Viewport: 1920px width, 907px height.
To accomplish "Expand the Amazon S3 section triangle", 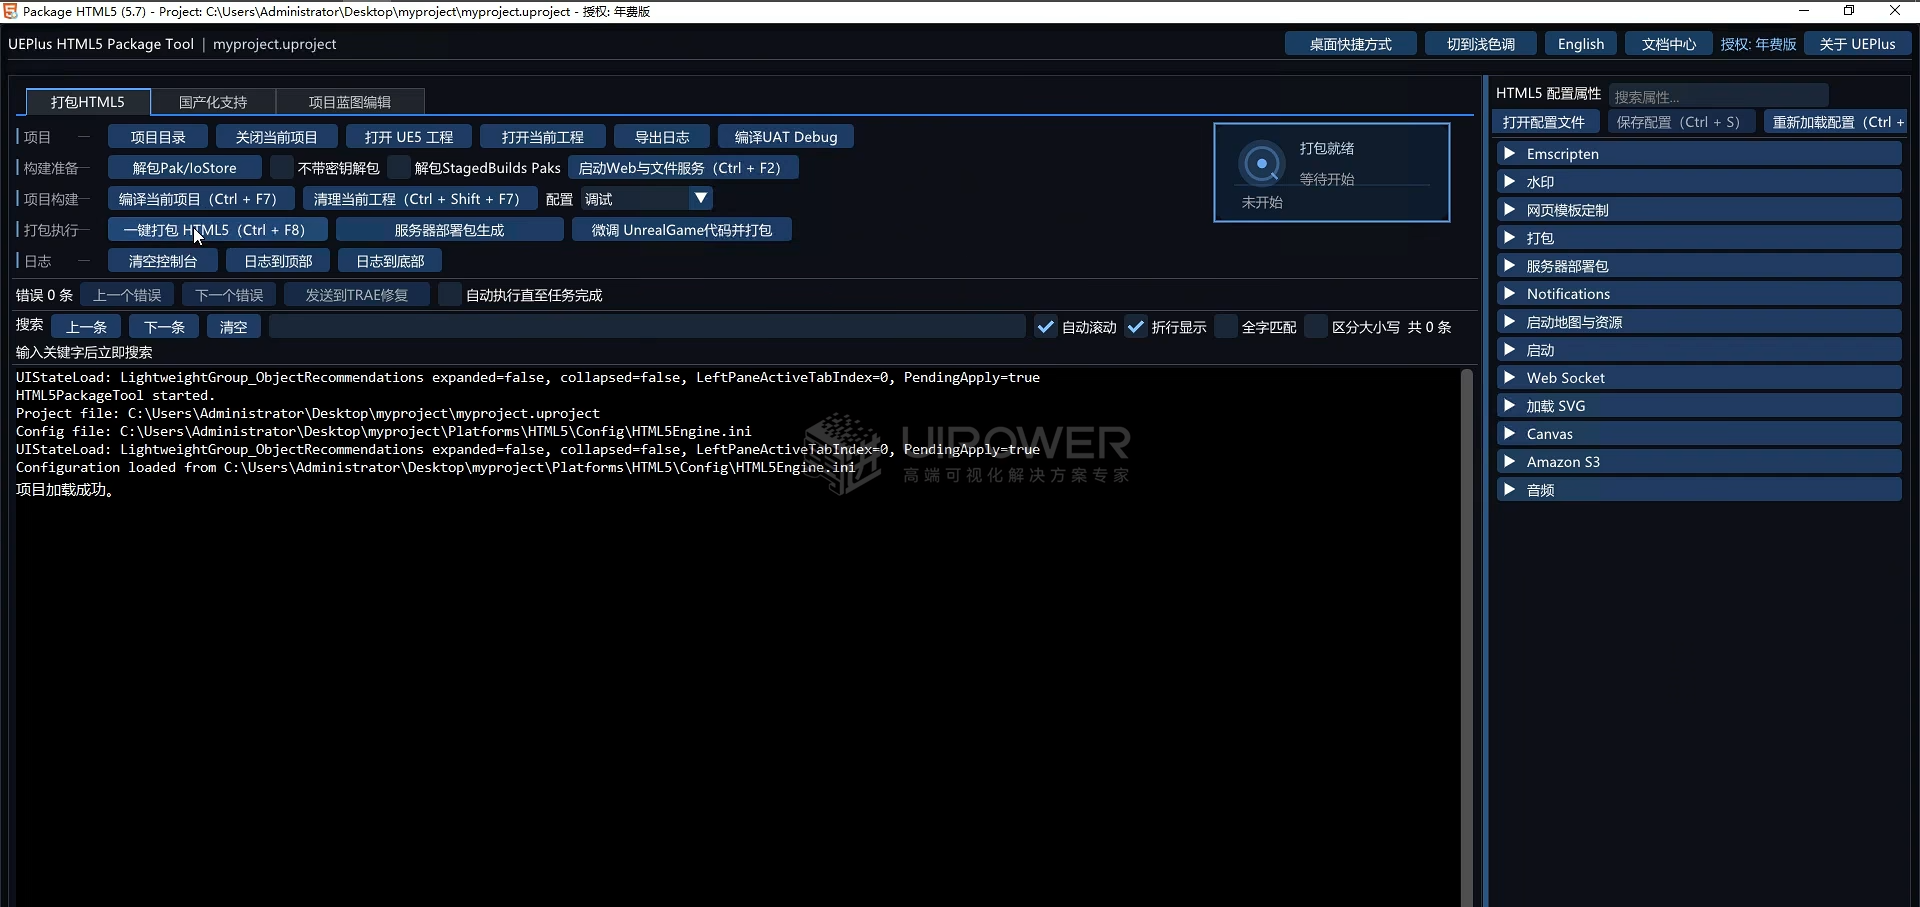I will tap(1510, 461).
